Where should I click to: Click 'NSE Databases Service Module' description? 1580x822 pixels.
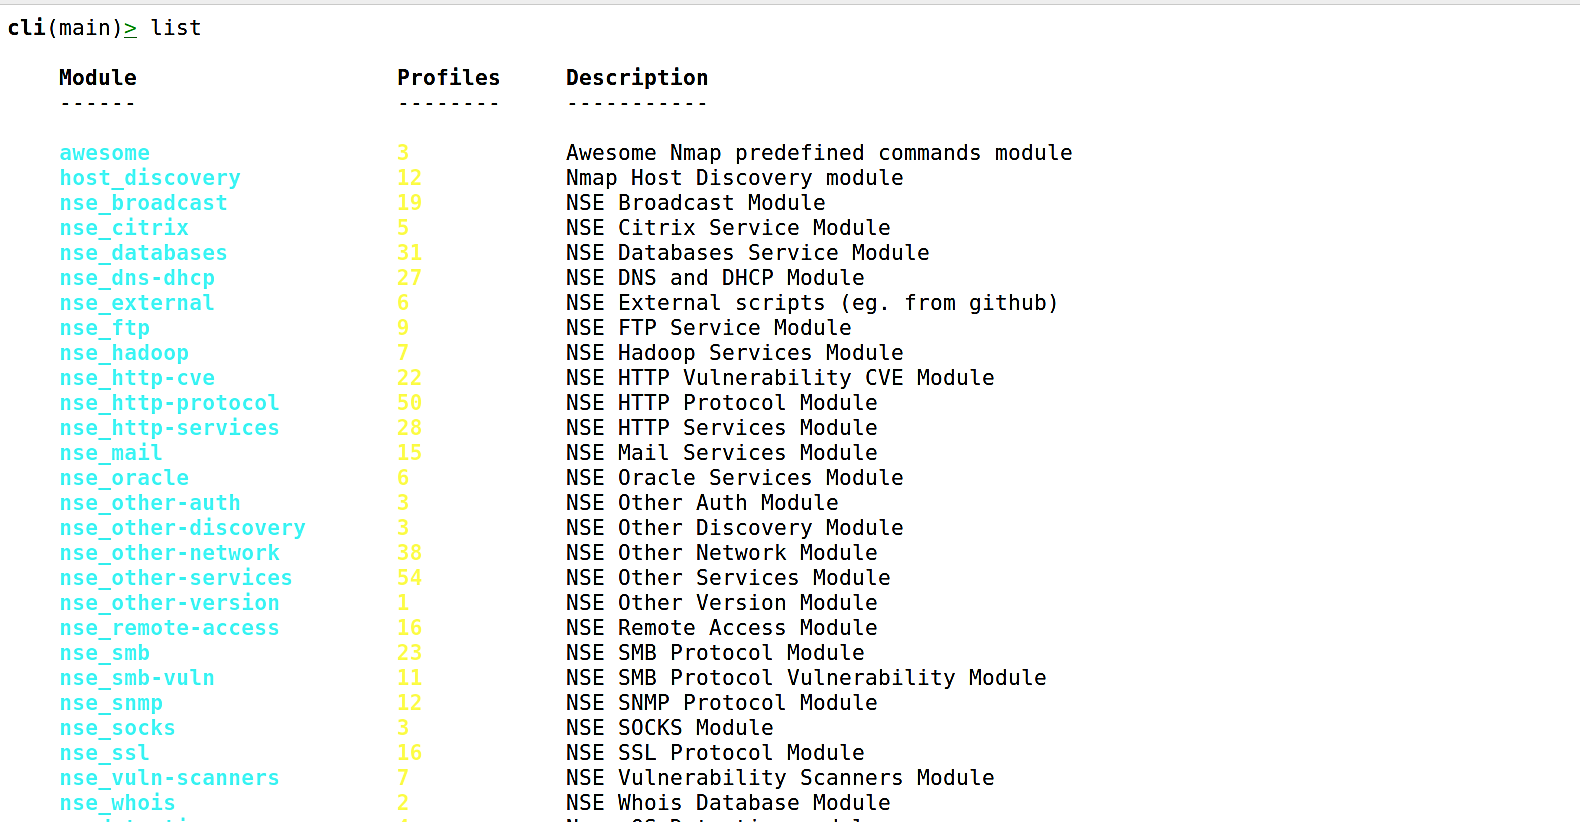pyautogui.click(x=748, y=253)
